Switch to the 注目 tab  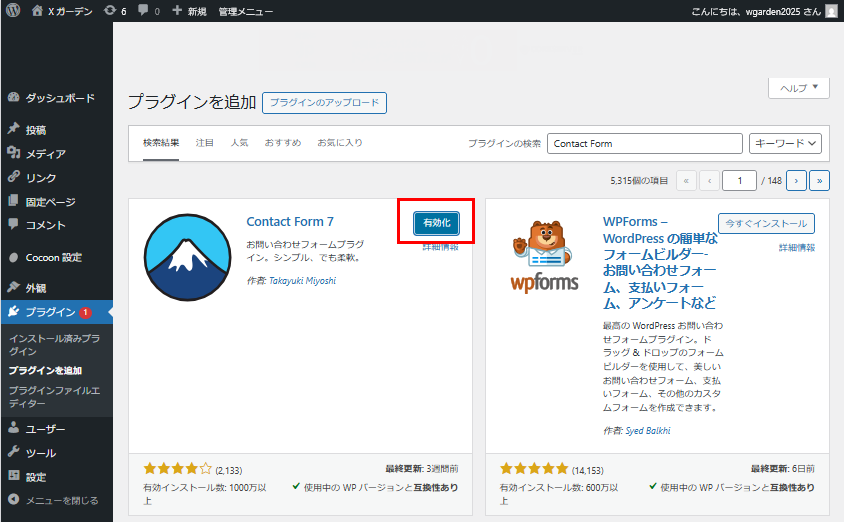205,143
